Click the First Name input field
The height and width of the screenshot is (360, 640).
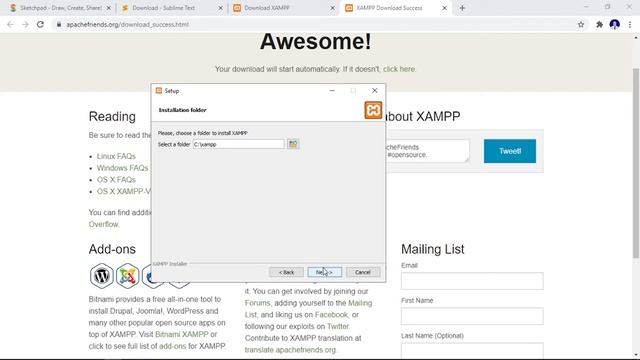[472, 316]
